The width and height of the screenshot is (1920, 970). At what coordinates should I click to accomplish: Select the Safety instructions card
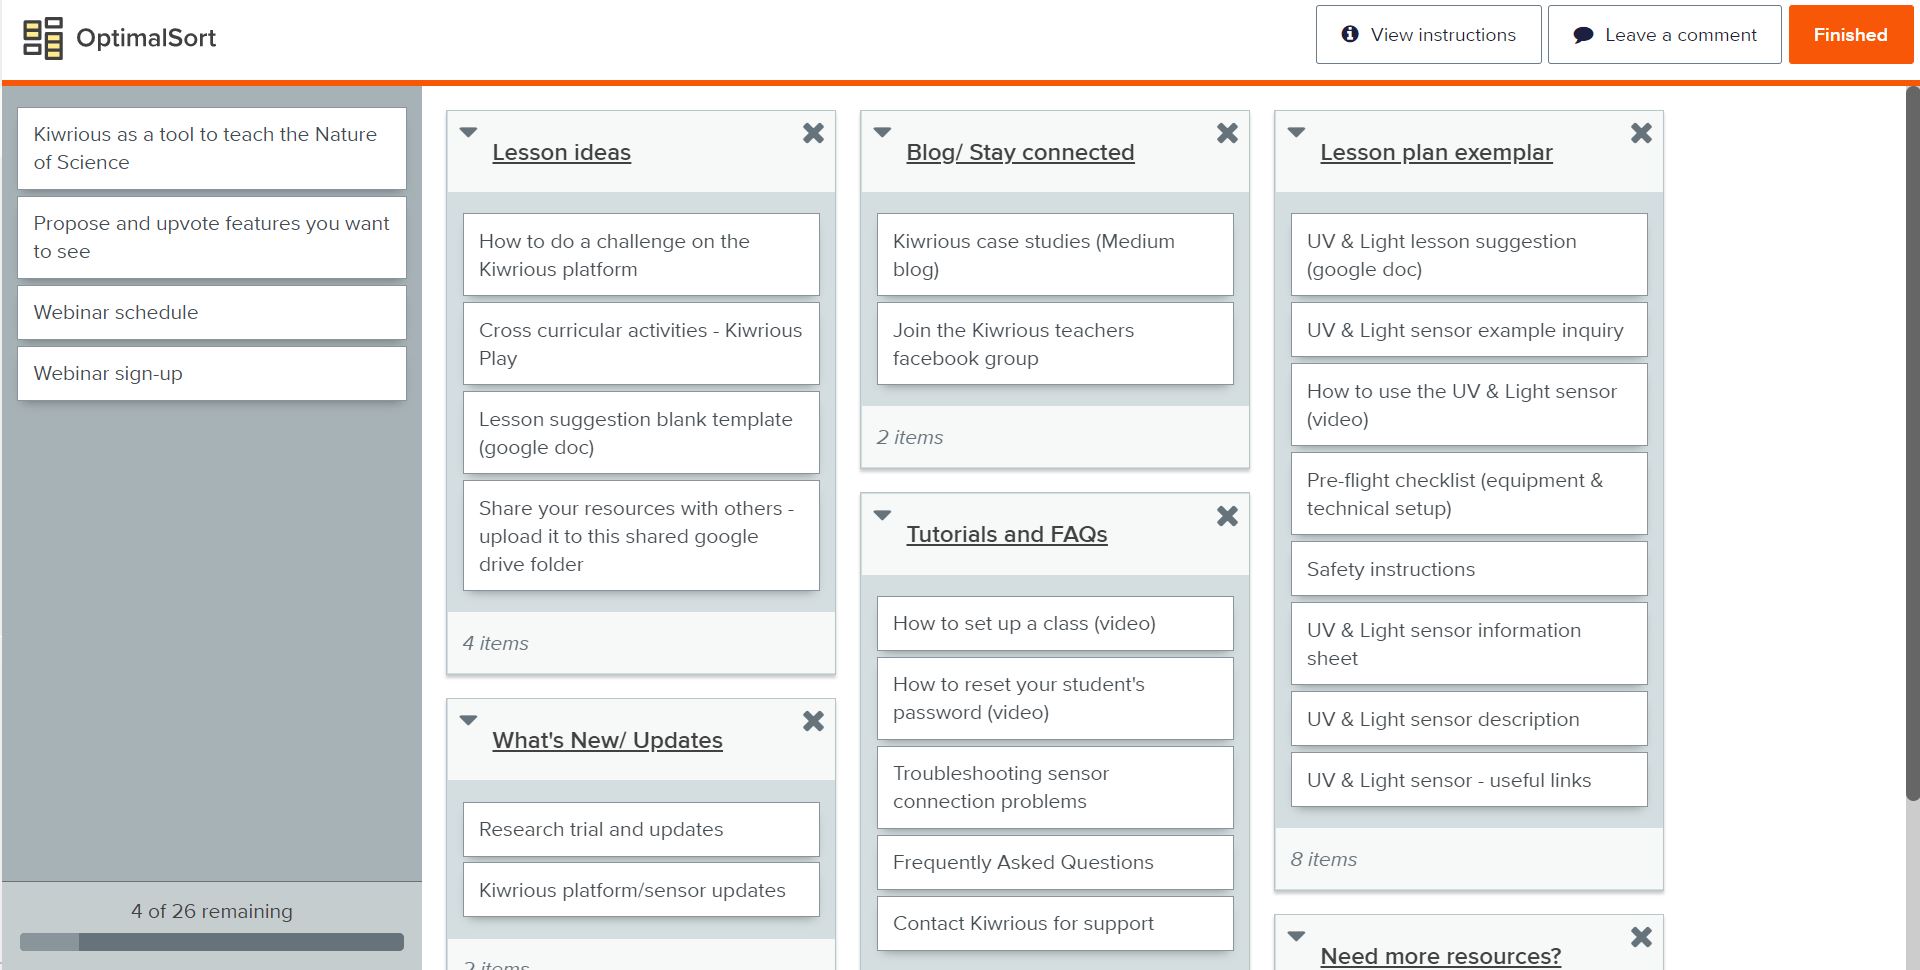click(1469, 569)
